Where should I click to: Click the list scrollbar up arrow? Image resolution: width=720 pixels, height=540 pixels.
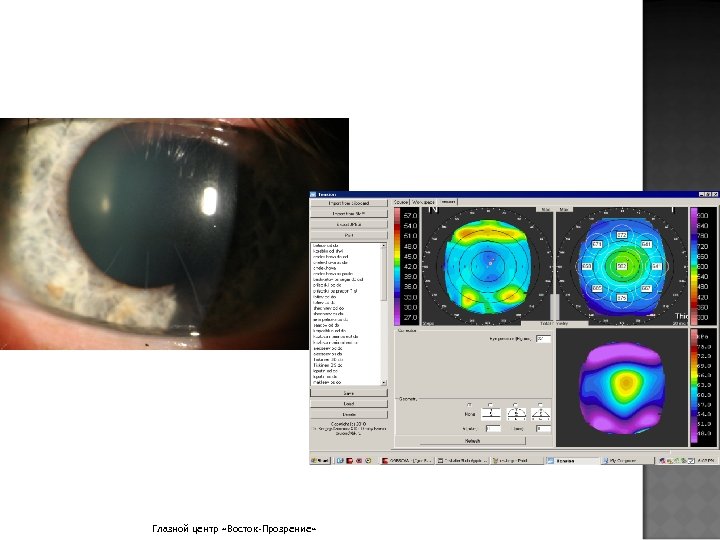tap(384, 246)
